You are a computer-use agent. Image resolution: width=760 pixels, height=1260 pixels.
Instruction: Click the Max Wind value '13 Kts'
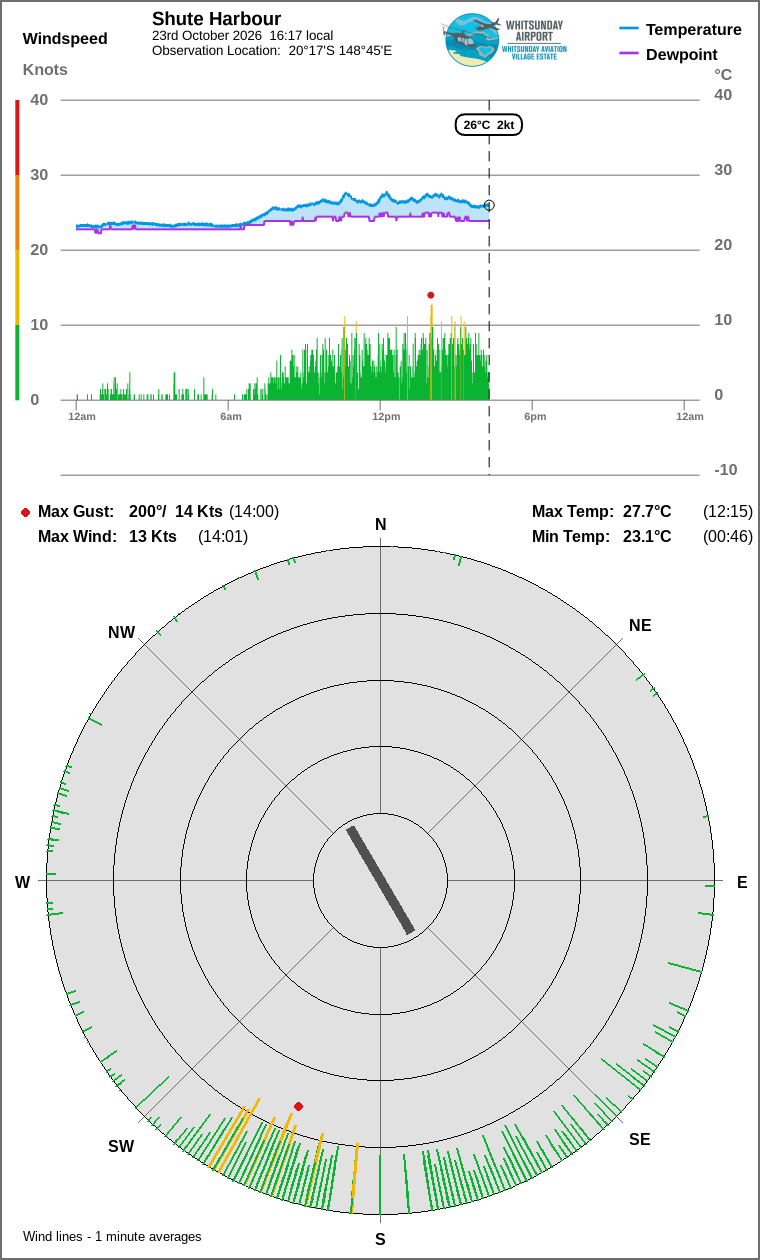point(153,537)
